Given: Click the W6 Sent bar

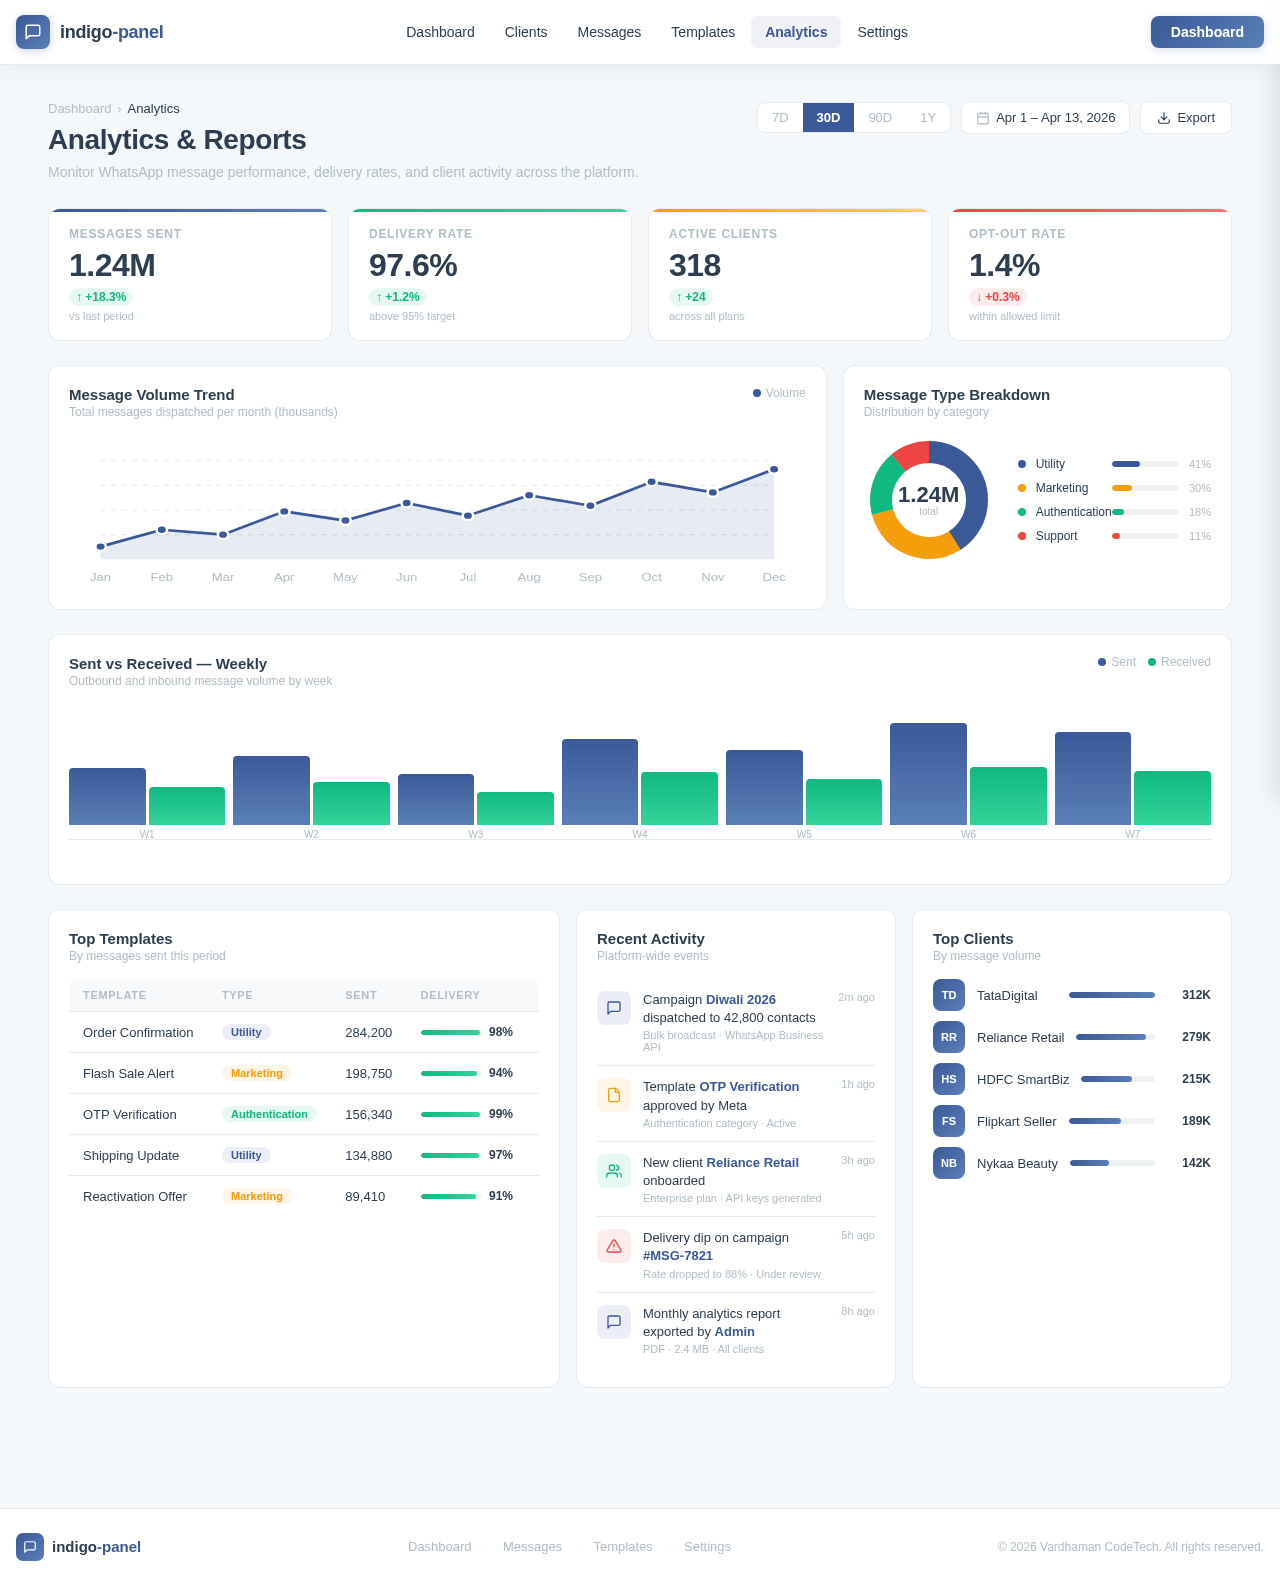Looking at the screenshot, I should pyautogui.click(x=928, y=774).
